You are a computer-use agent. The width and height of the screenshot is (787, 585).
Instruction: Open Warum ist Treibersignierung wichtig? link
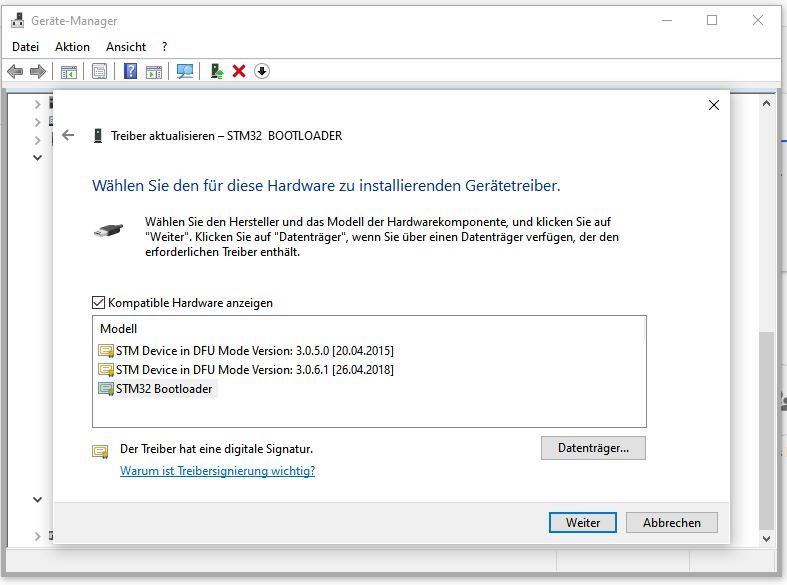coord(217,471)
